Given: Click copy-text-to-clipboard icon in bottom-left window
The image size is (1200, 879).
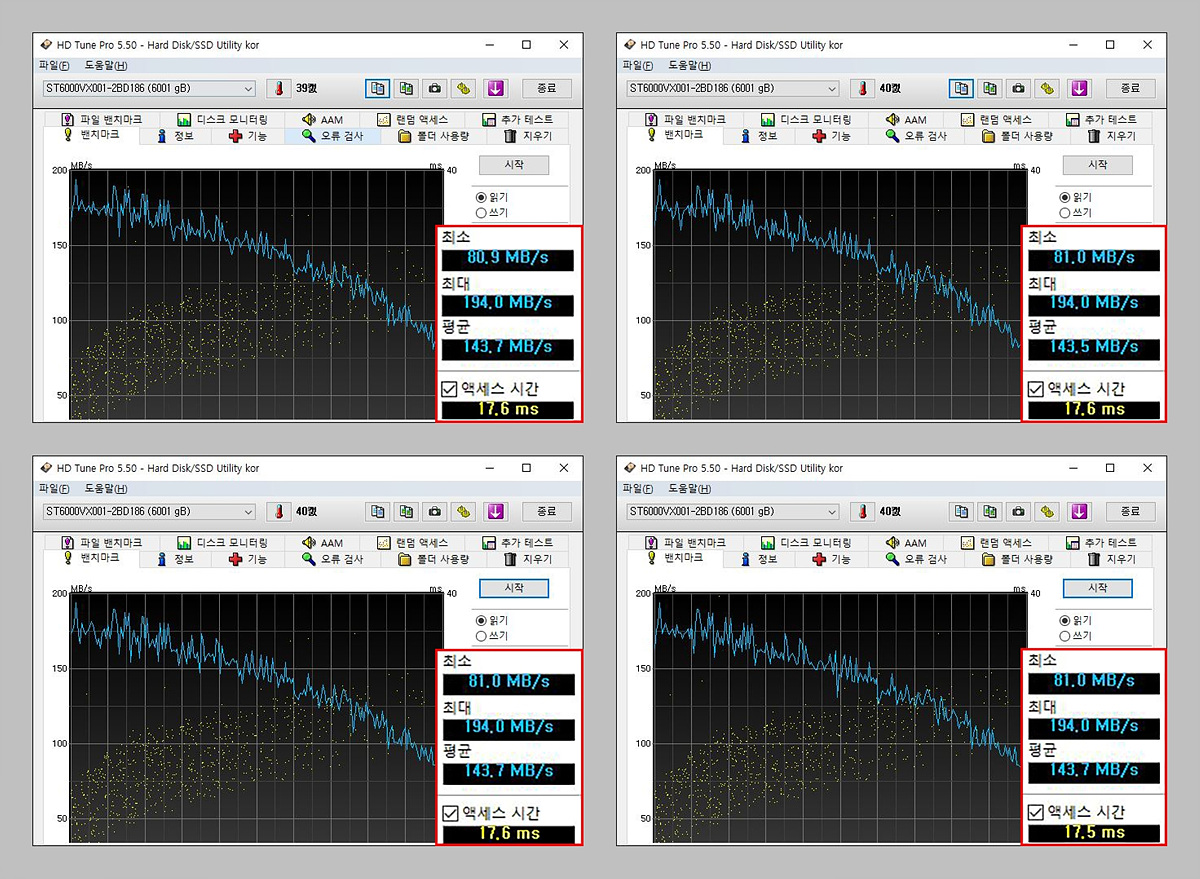Looking at the screenshot, I should (377, 511).
